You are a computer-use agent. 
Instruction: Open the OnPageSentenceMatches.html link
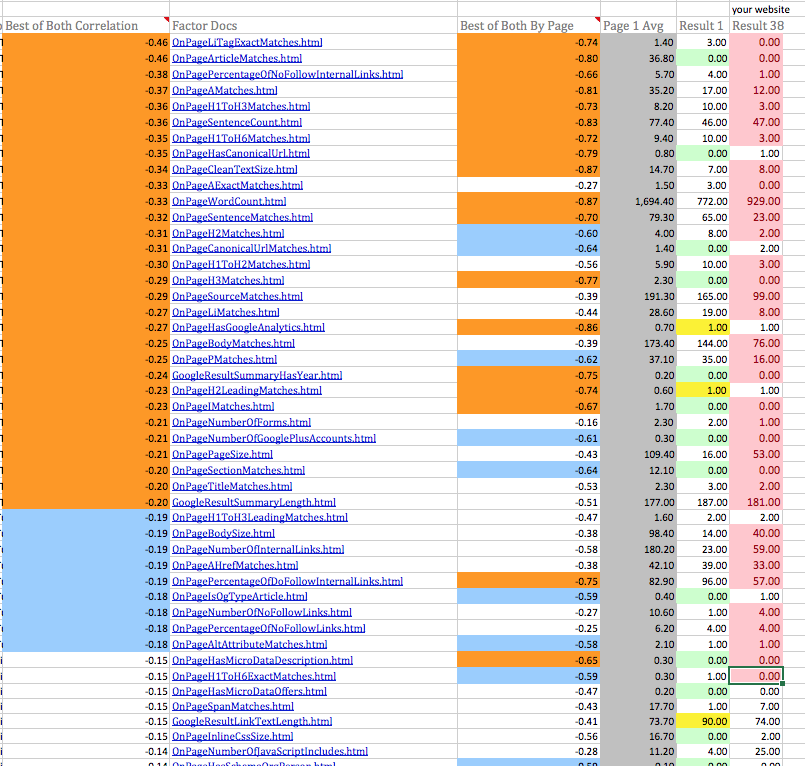tap(242, 217)
